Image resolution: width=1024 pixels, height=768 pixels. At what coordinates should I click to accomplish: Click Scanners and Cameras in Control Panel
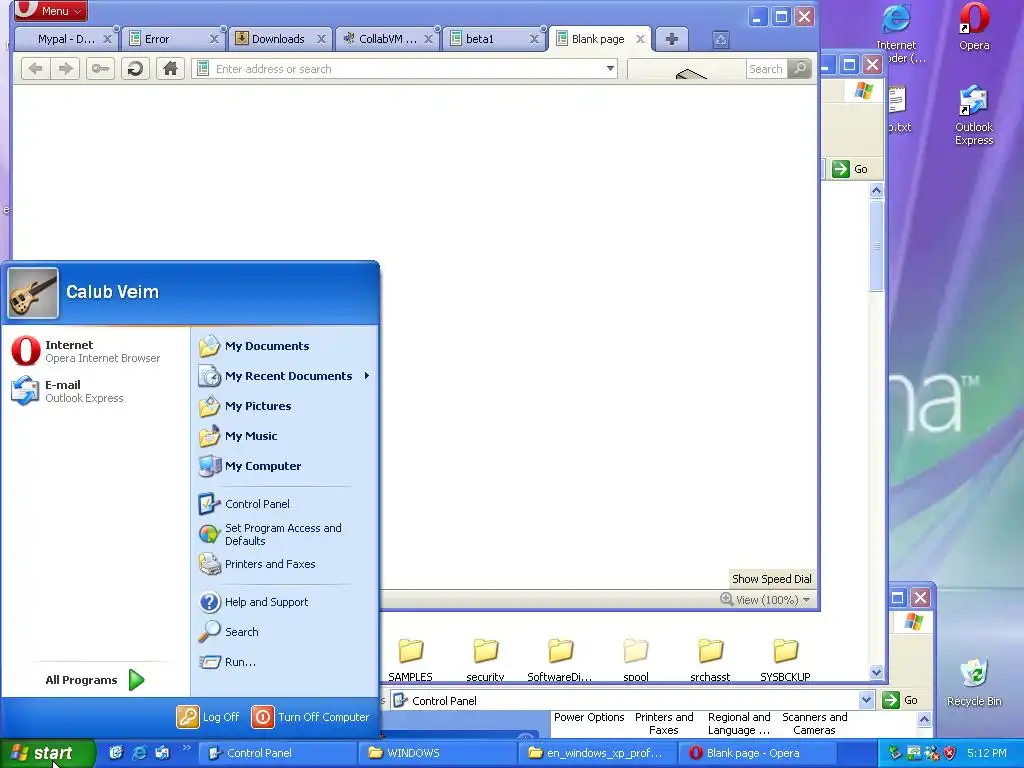(x=814, y=724)
